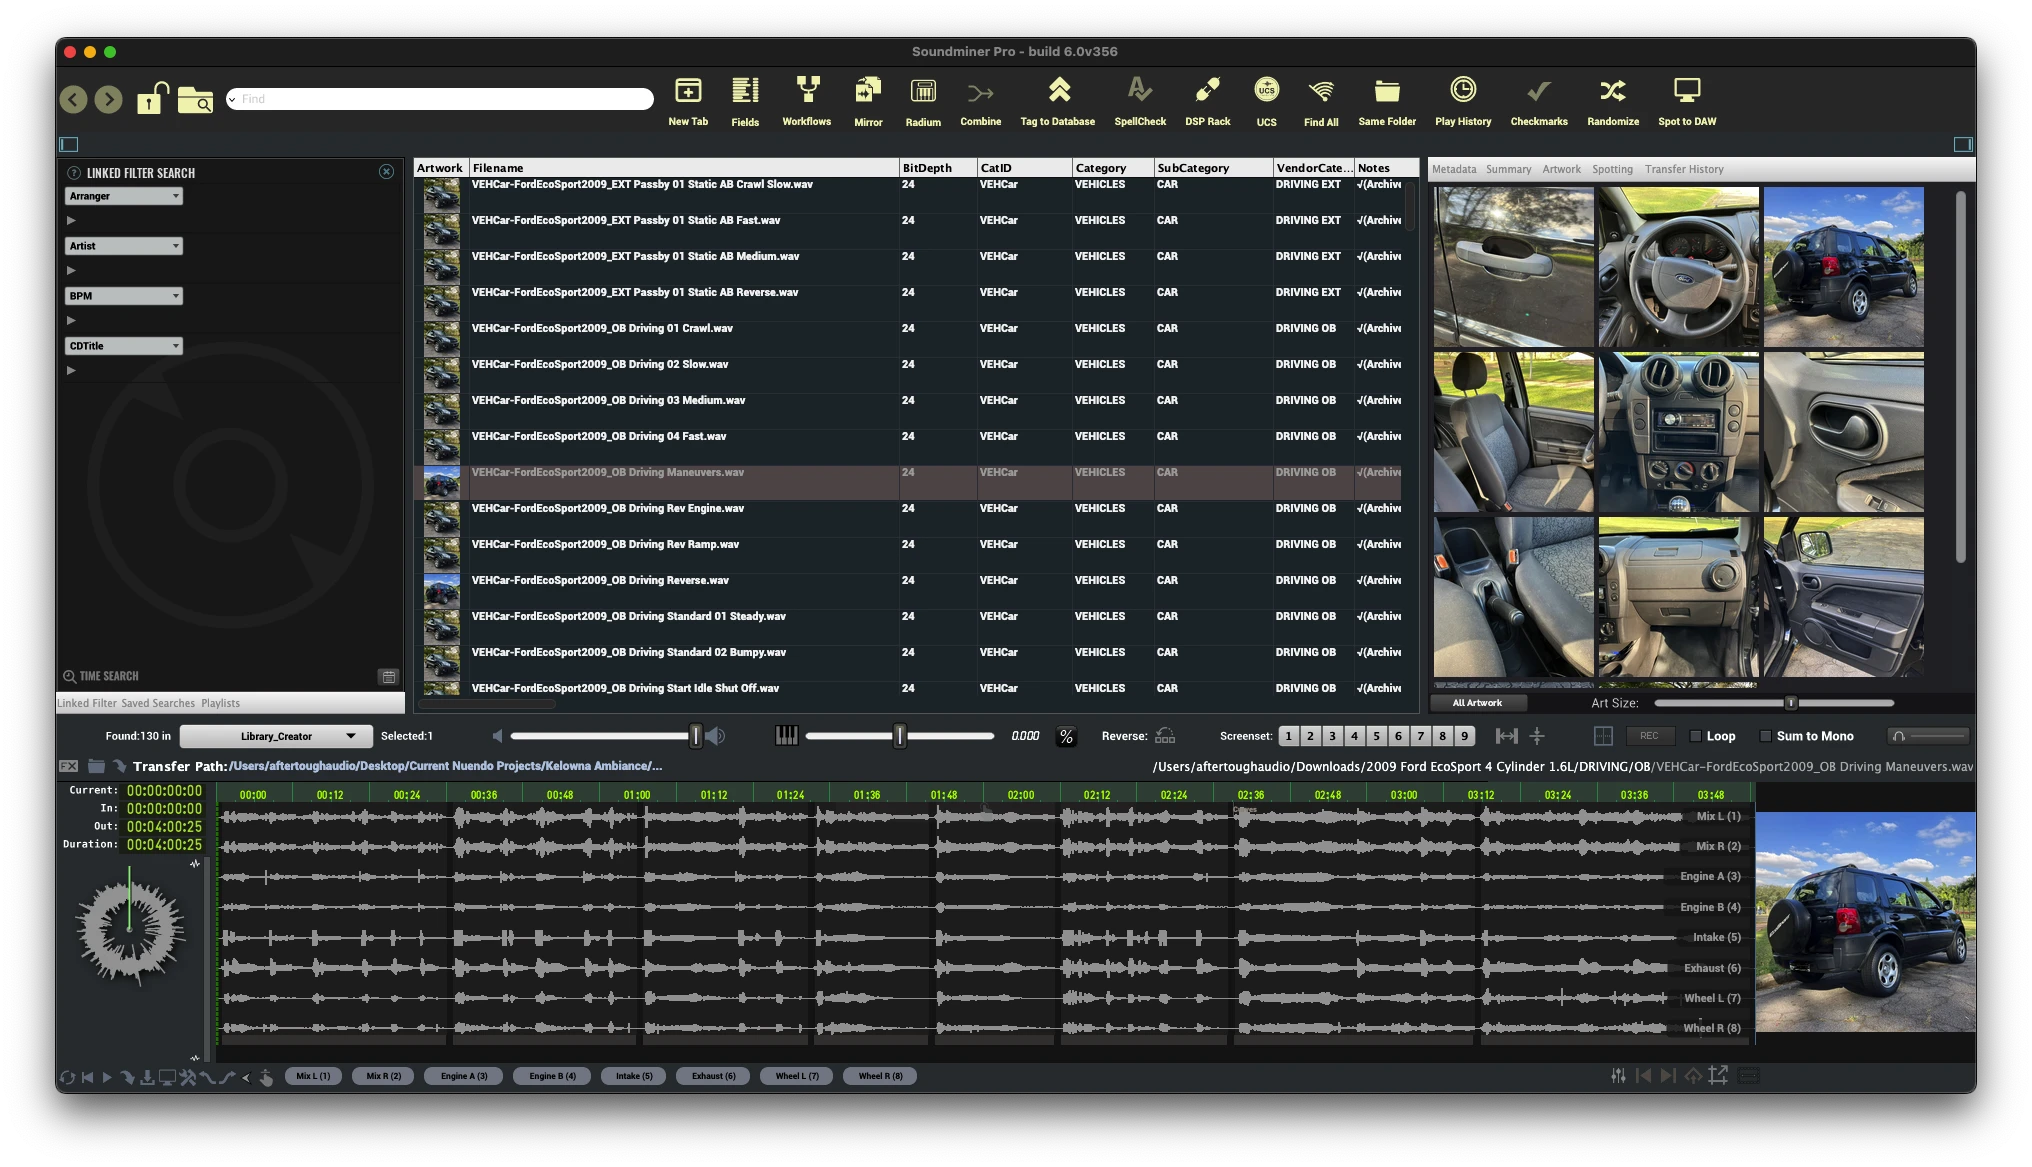Click the UCS icon
The image size is (2032, 1167).
coord(1266,92)
